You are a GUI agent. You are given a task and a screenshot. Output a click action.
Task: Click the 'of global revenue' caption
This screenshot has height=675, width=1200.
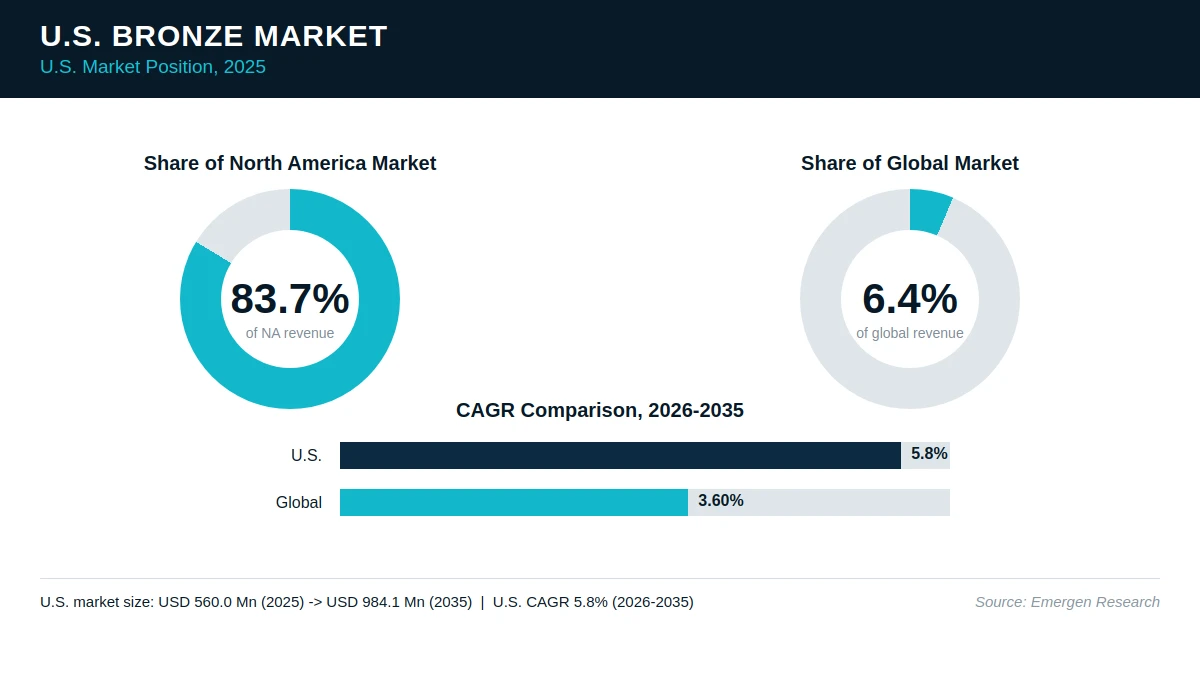pyautogui.click(x=910, y=333)
